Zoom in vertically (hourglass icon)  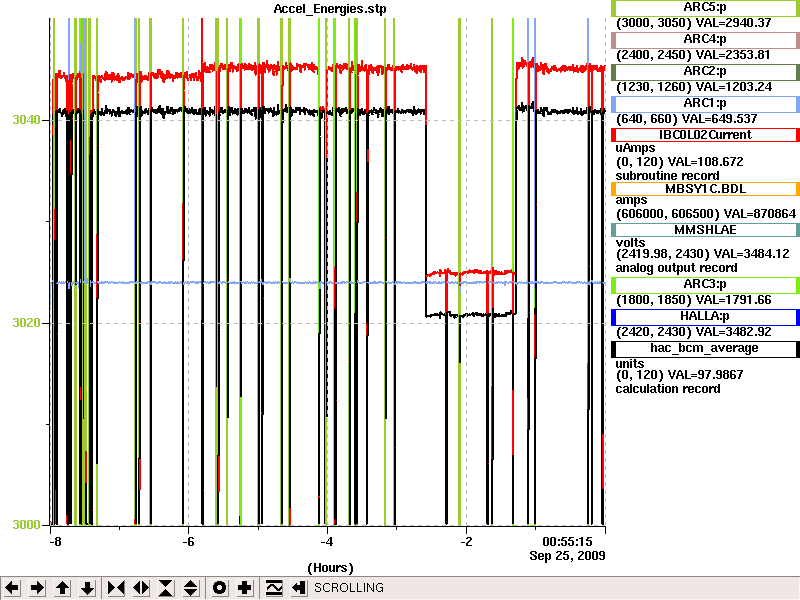[166, 588]
